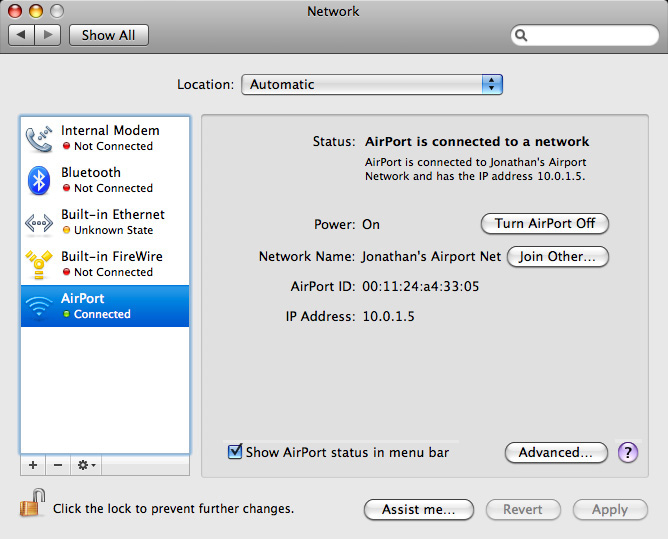This screenshot has height=539, width=668.
Task: Select the Built-in Ethernet icon
Action: [x=39, y=222]
